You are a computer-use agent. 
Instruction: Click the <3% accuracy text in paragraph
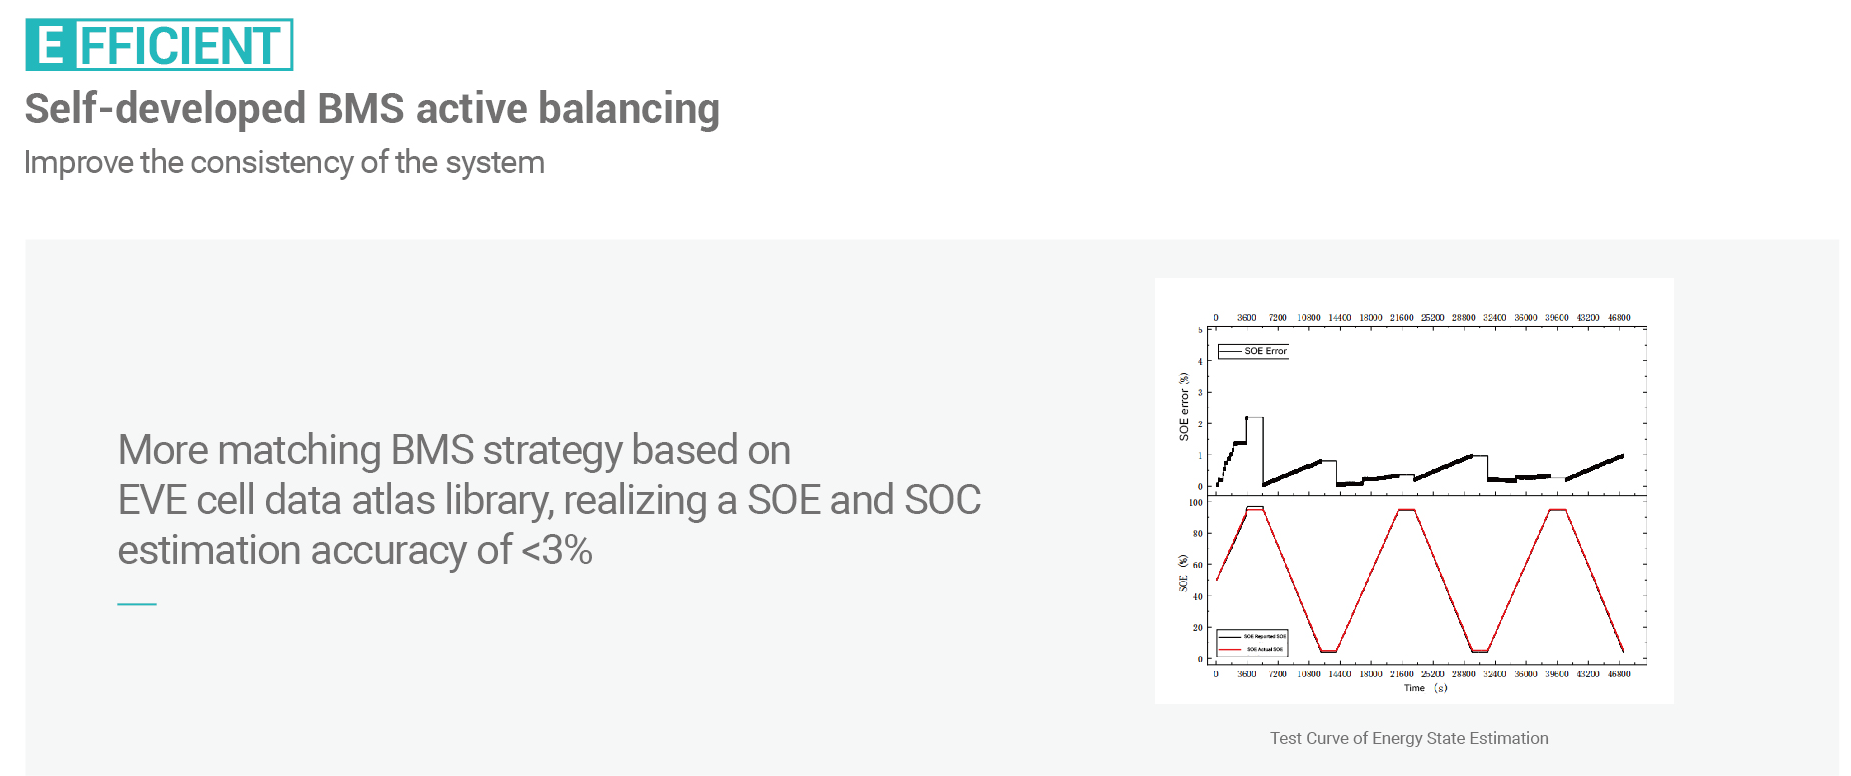tap(557, 550)
